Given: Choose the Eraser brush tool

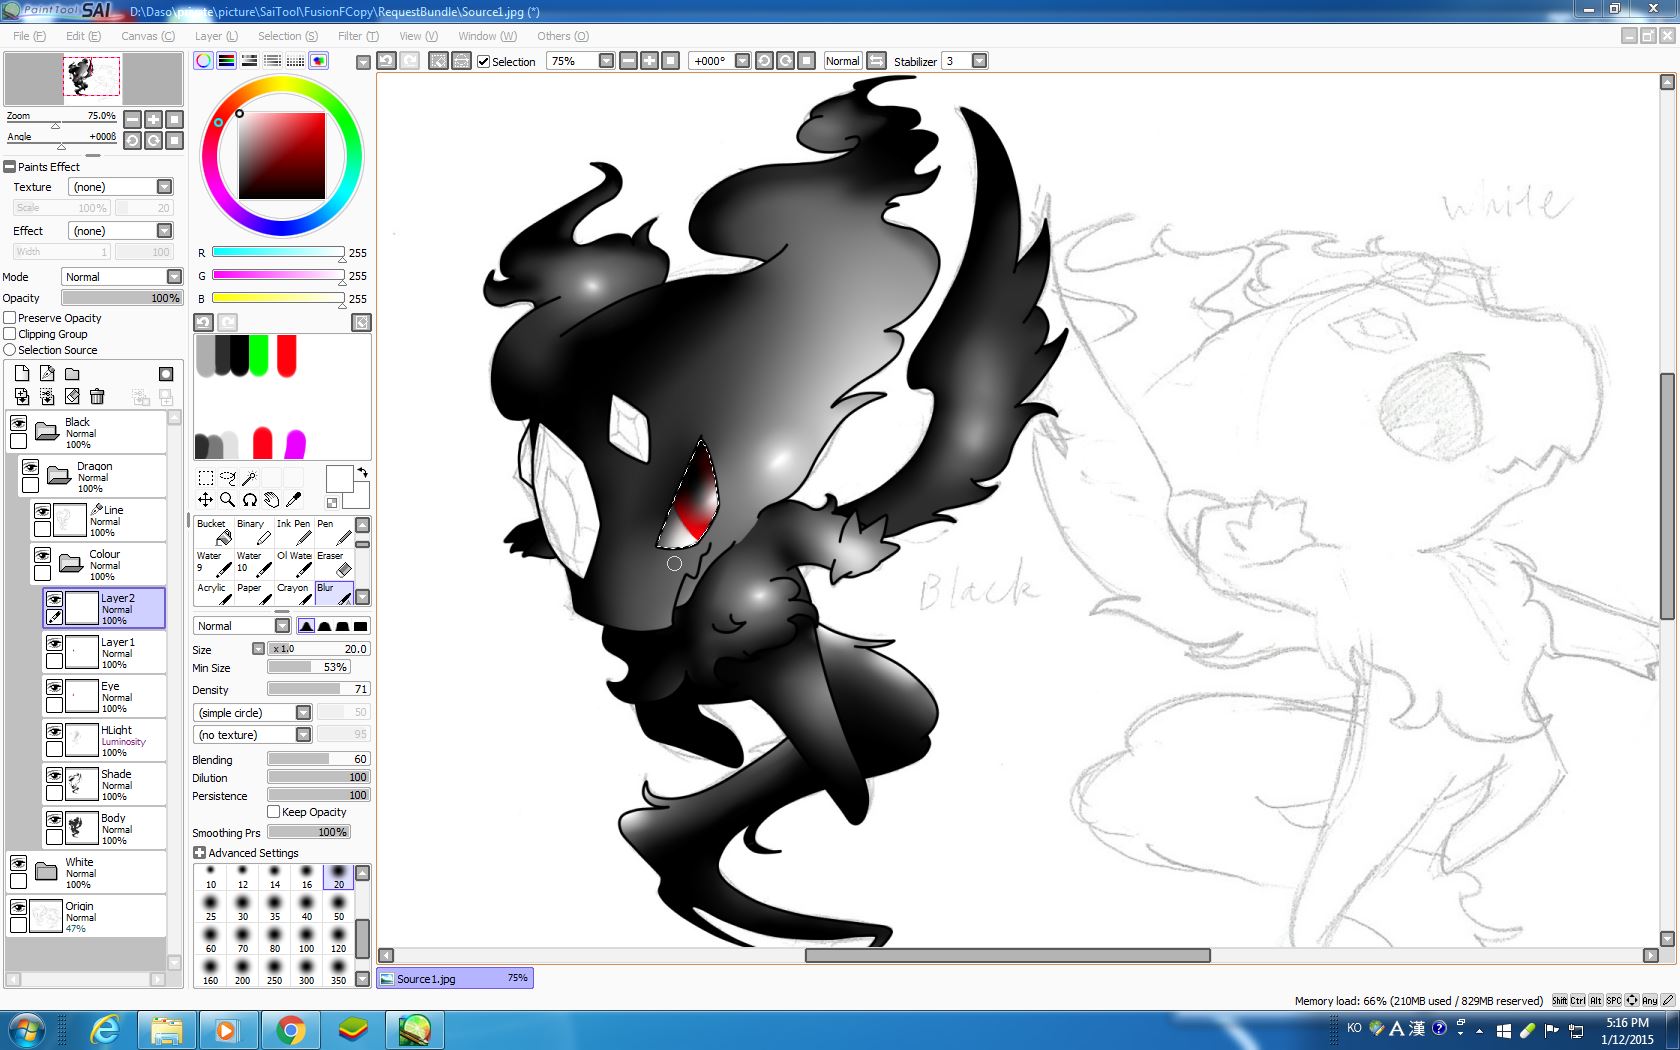Looking at the screenshot, I should point(334,564).
